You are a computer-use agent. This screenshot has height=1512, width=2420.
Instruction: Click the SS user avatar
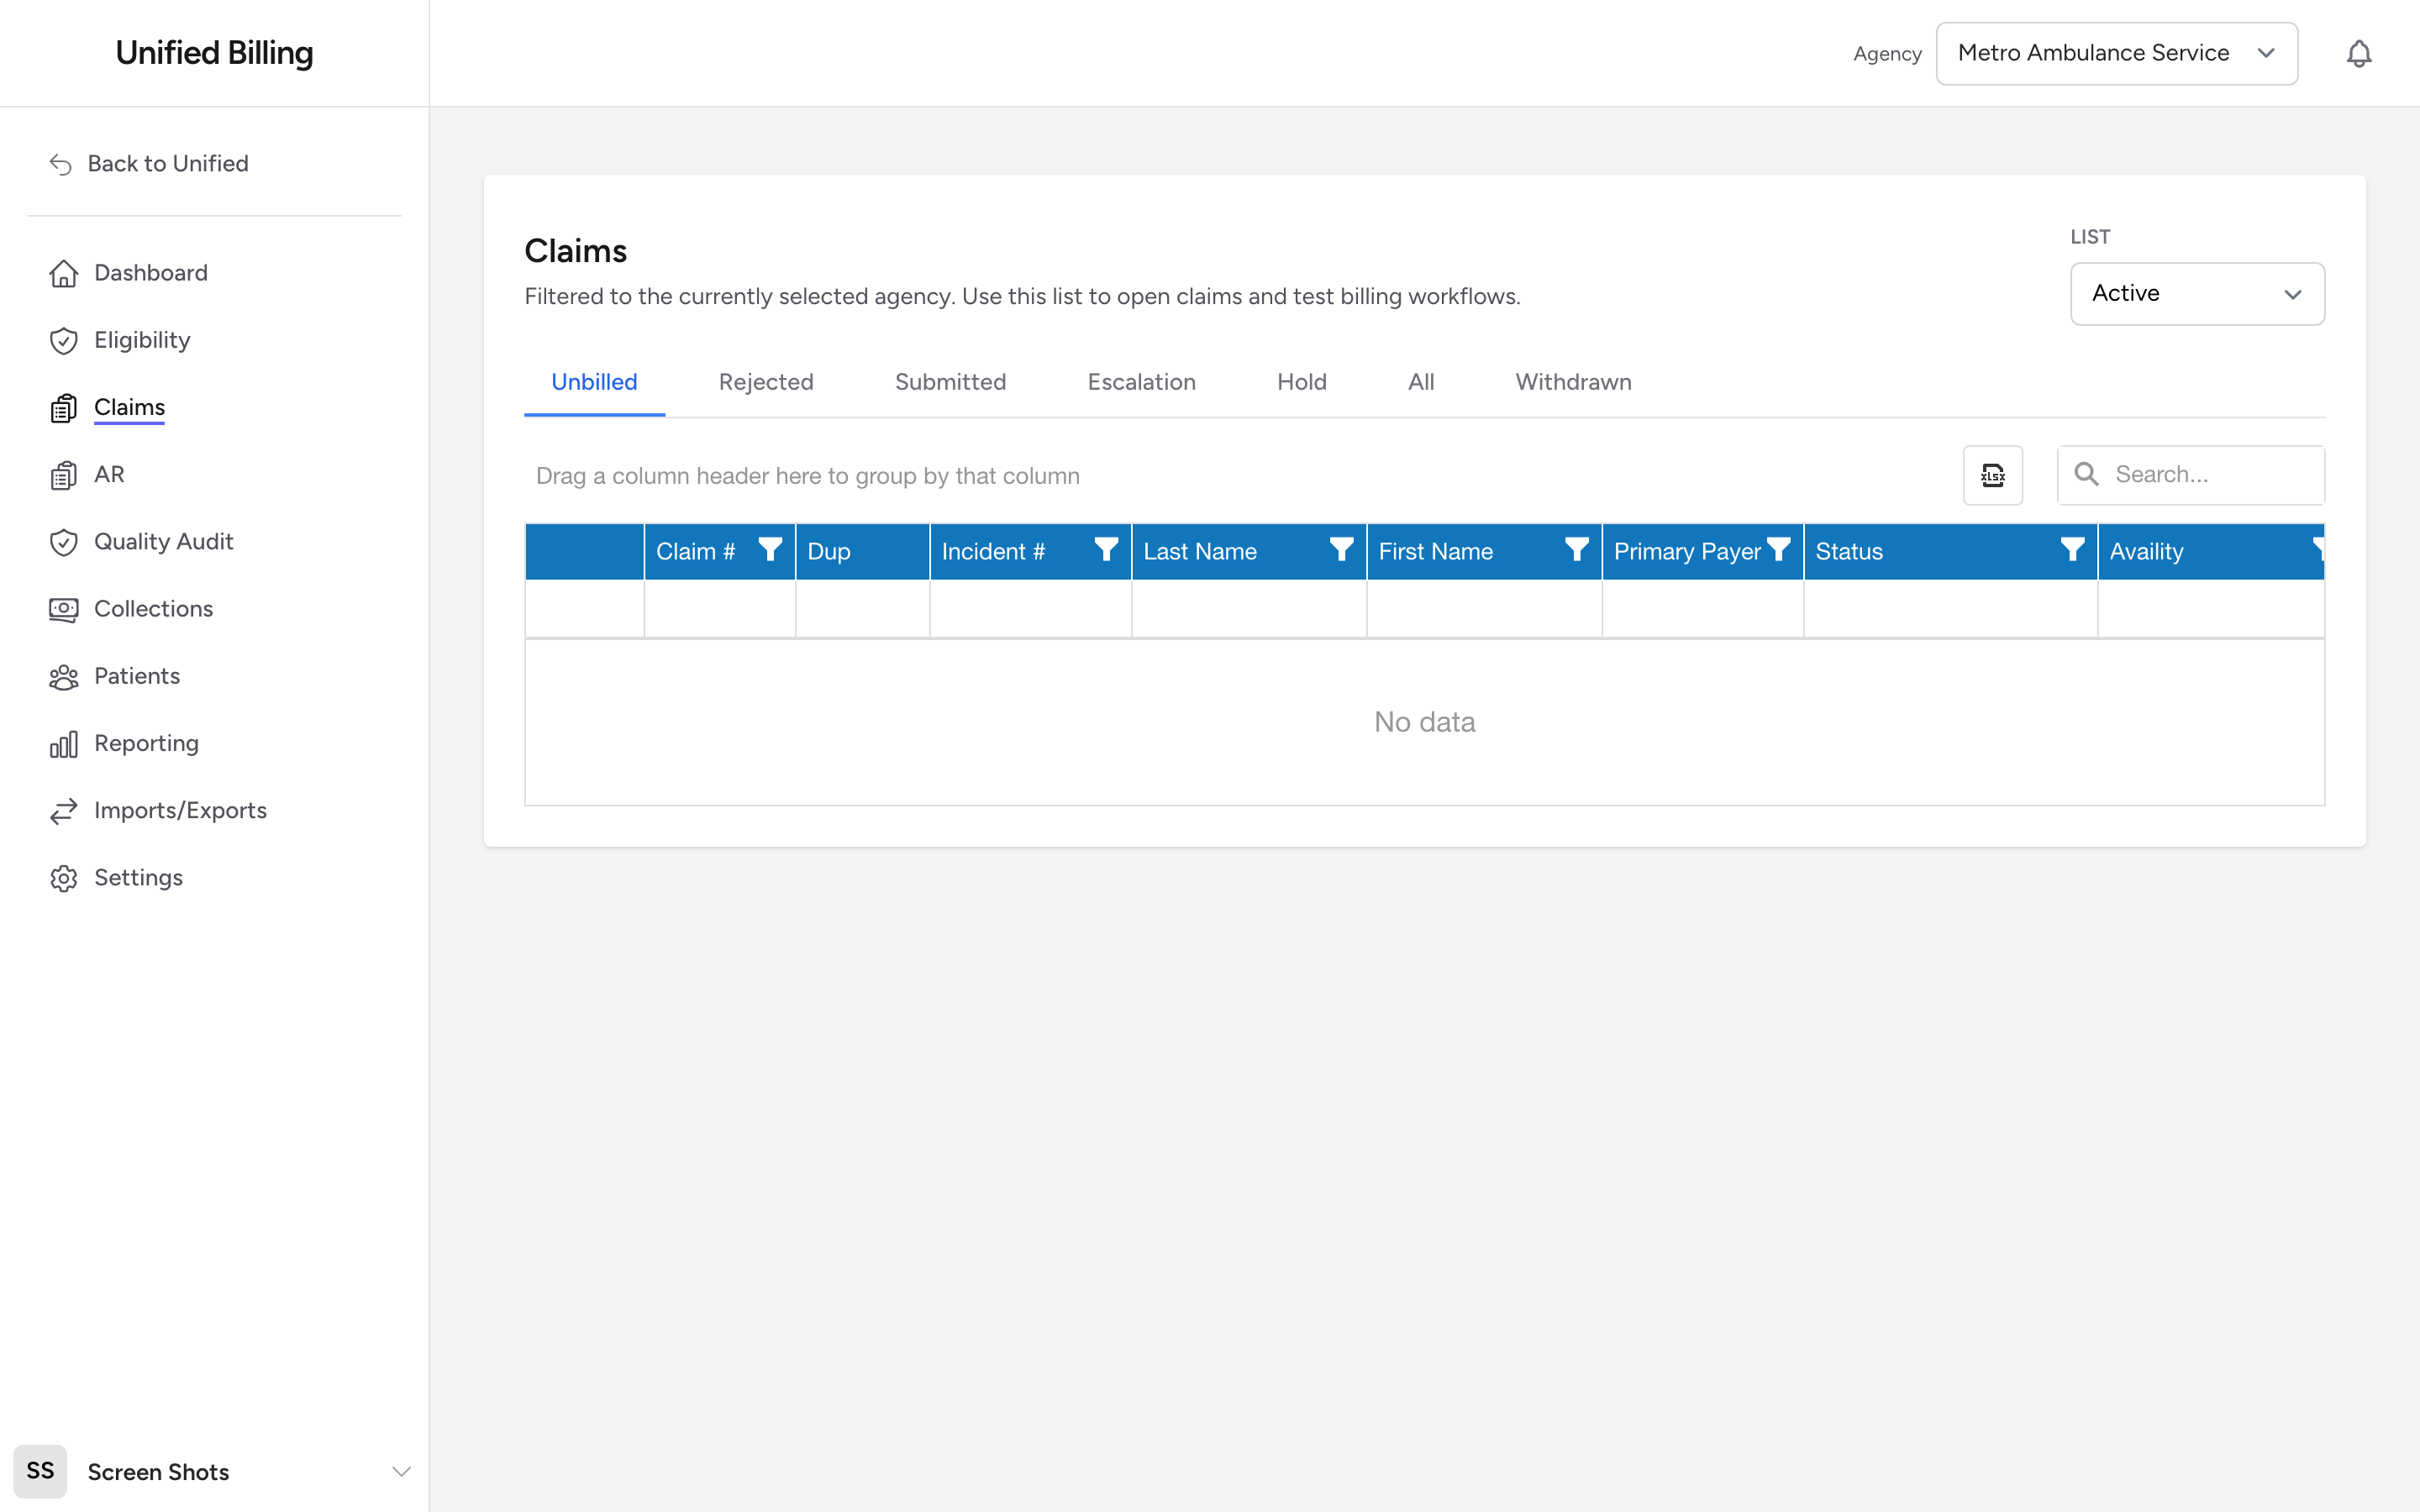click(40, 1471)
